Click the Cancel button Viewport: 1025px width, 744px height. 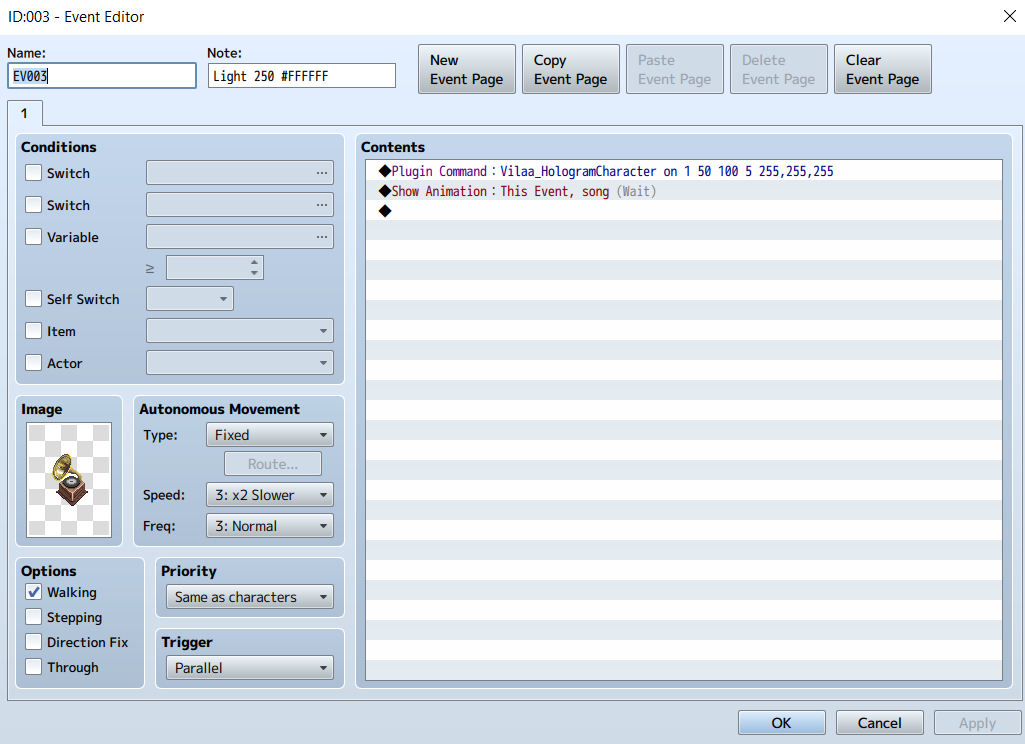point(879,722)
